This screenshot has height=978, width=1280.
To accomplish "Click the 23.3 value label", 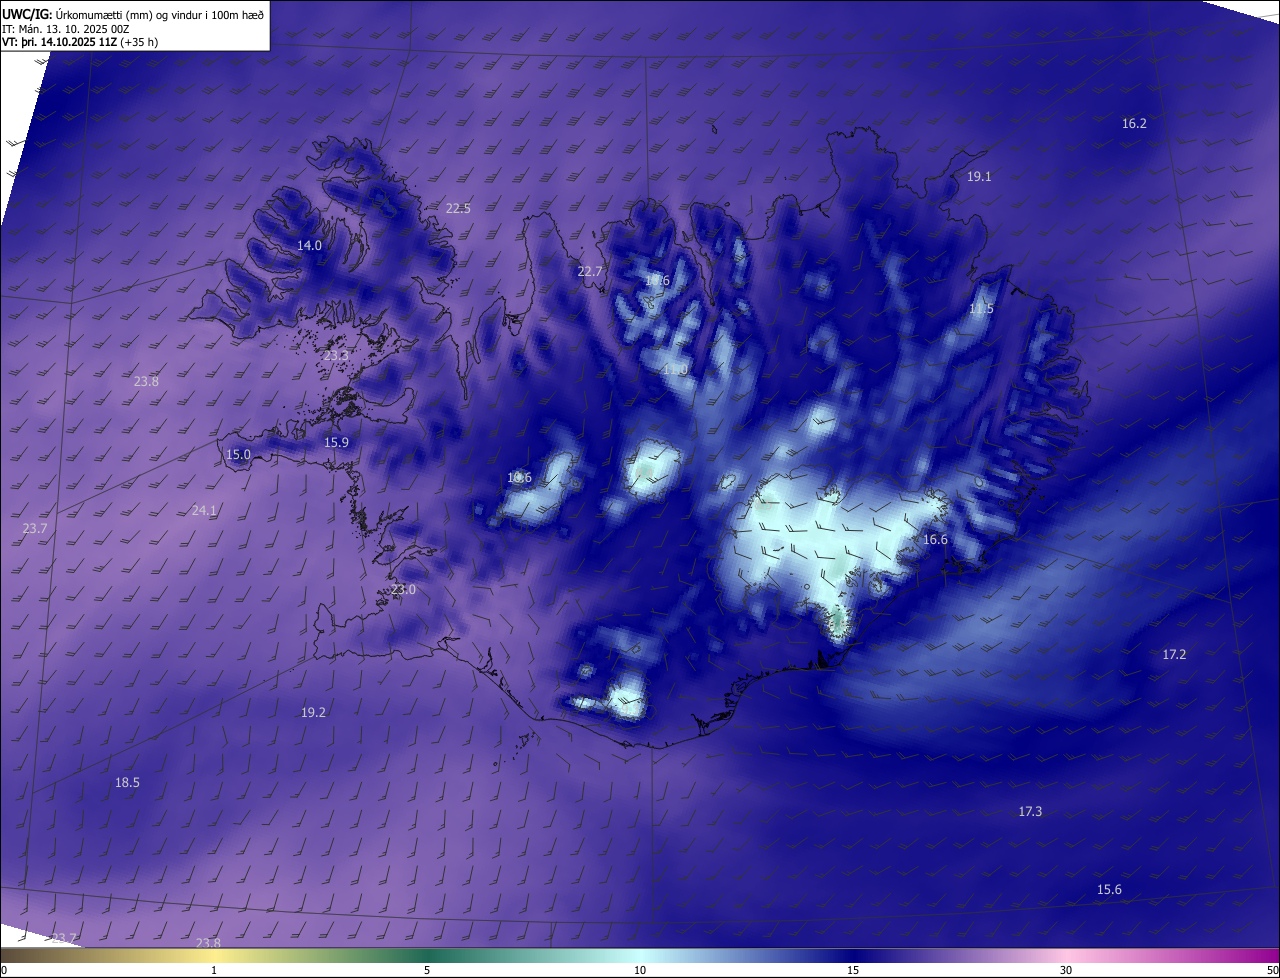I will 336,356.
